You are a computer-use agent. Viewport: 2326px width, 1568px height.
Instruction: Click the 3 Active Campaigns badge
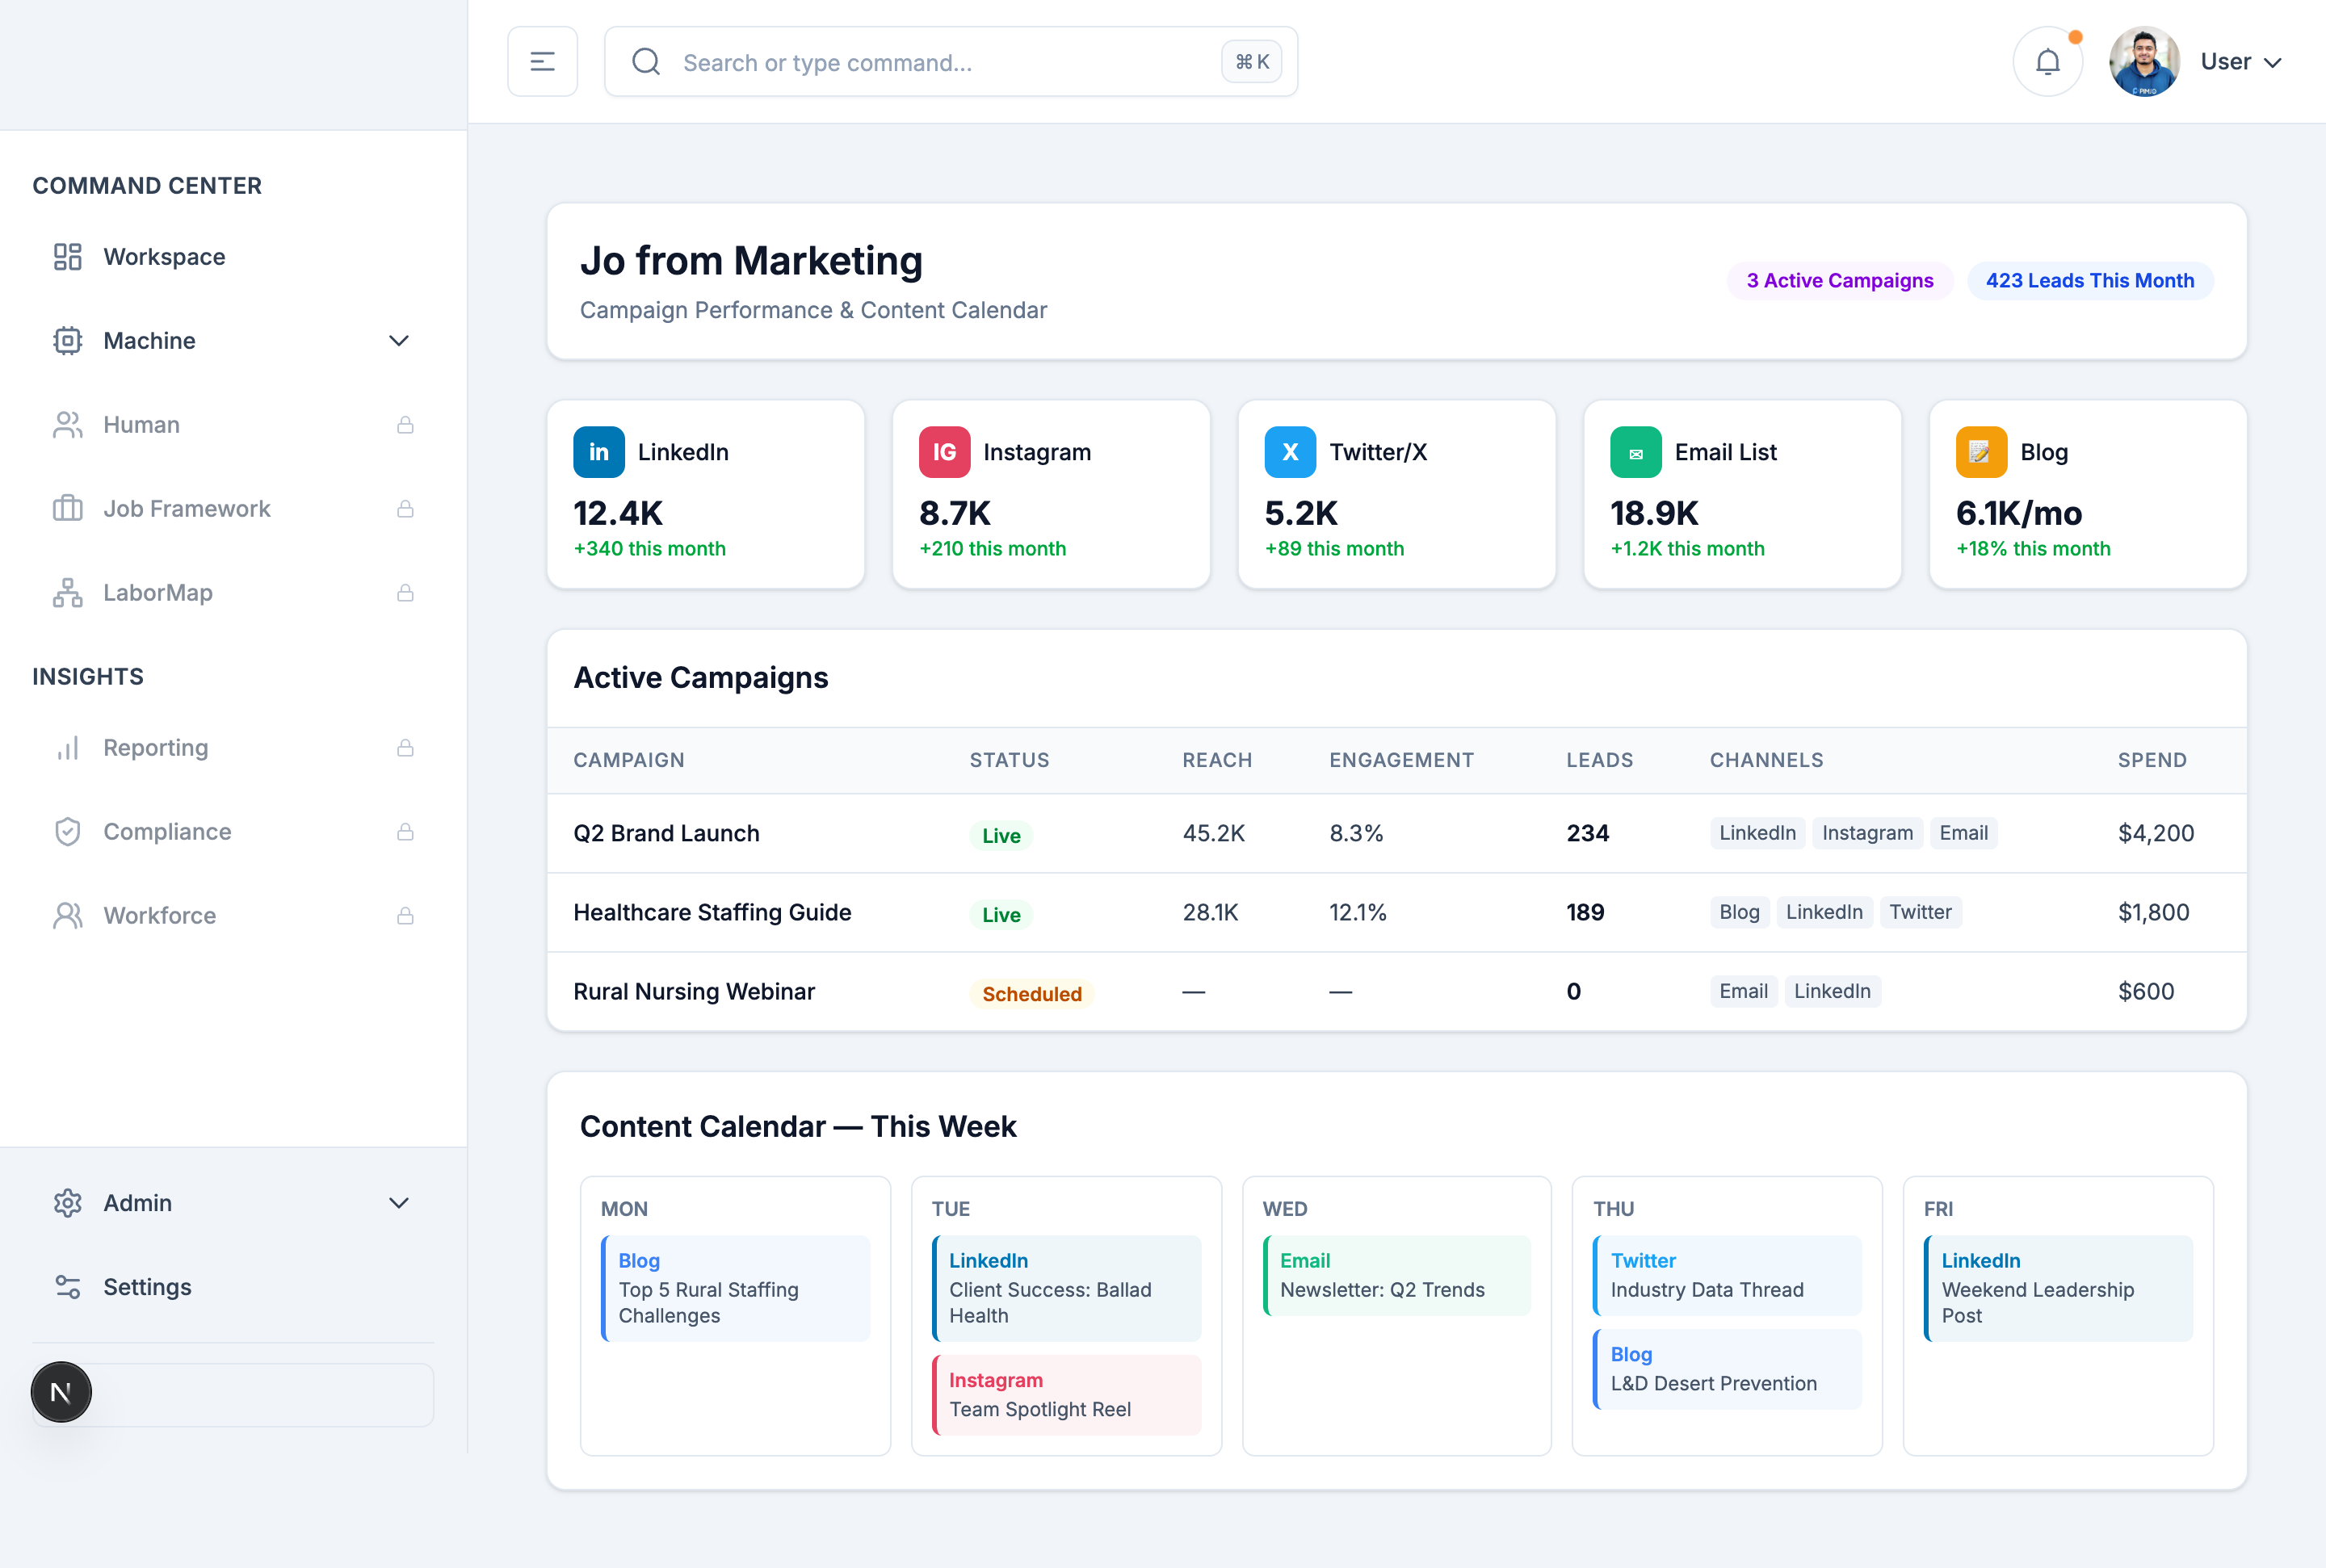[1839, 281]
